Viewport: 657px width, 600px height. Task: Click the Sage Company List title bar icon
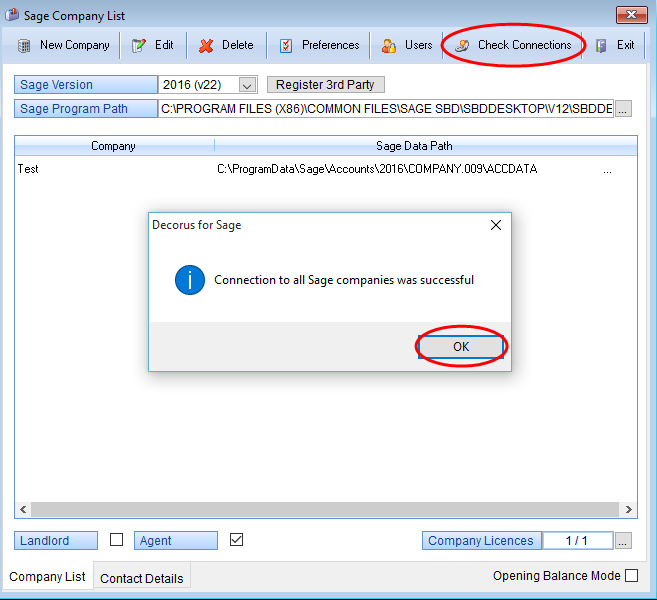pyautogui.click(x=12, y=15)
